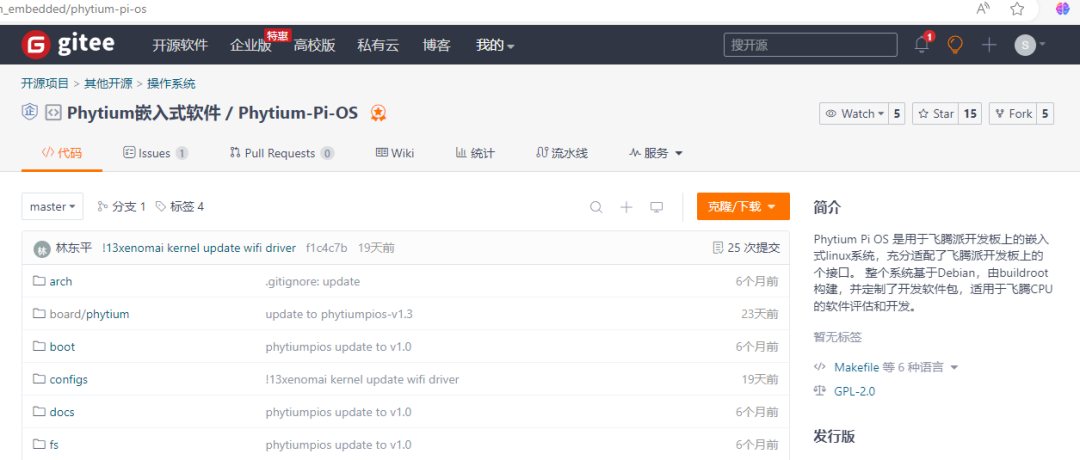This screenshot has width=1080, height=460.
Task: Open board/phytium folder
Action: 90,314
